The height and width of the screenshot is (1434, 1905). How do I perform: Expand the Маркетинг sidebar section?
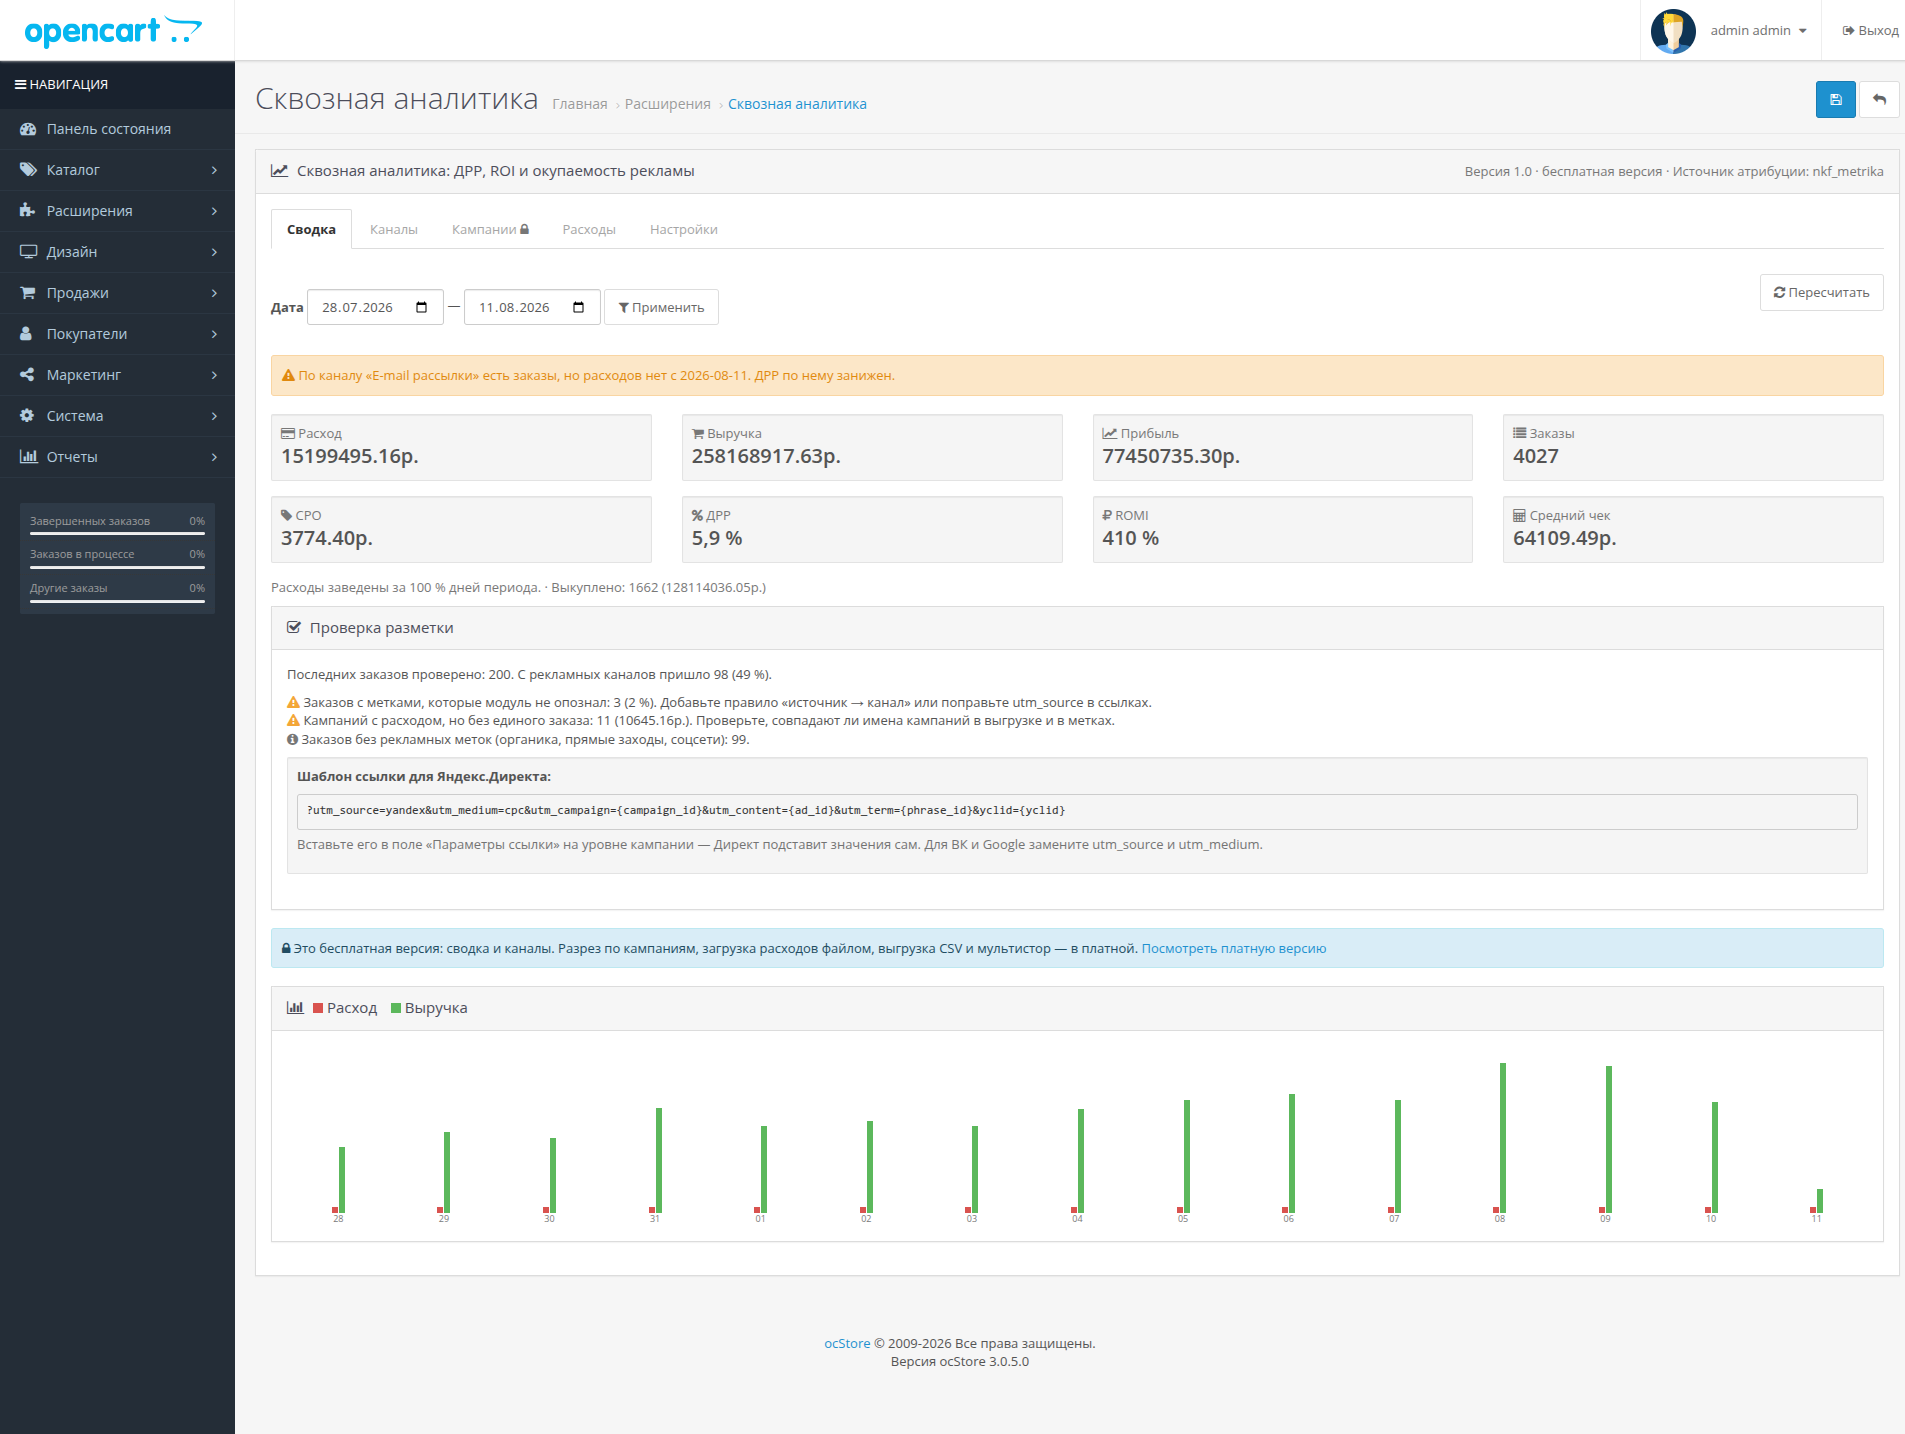tap(117, 375)
